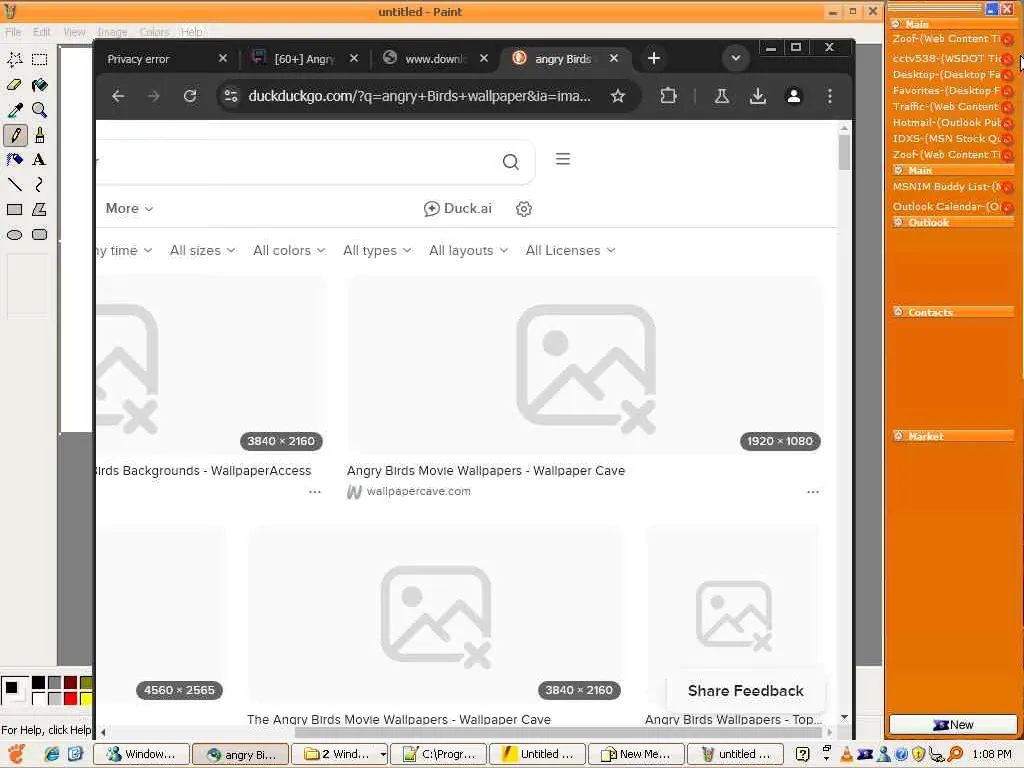Open the New Me... taskbar window
1024x768 pixels.
pyautogui.click(x=637, y=754)
